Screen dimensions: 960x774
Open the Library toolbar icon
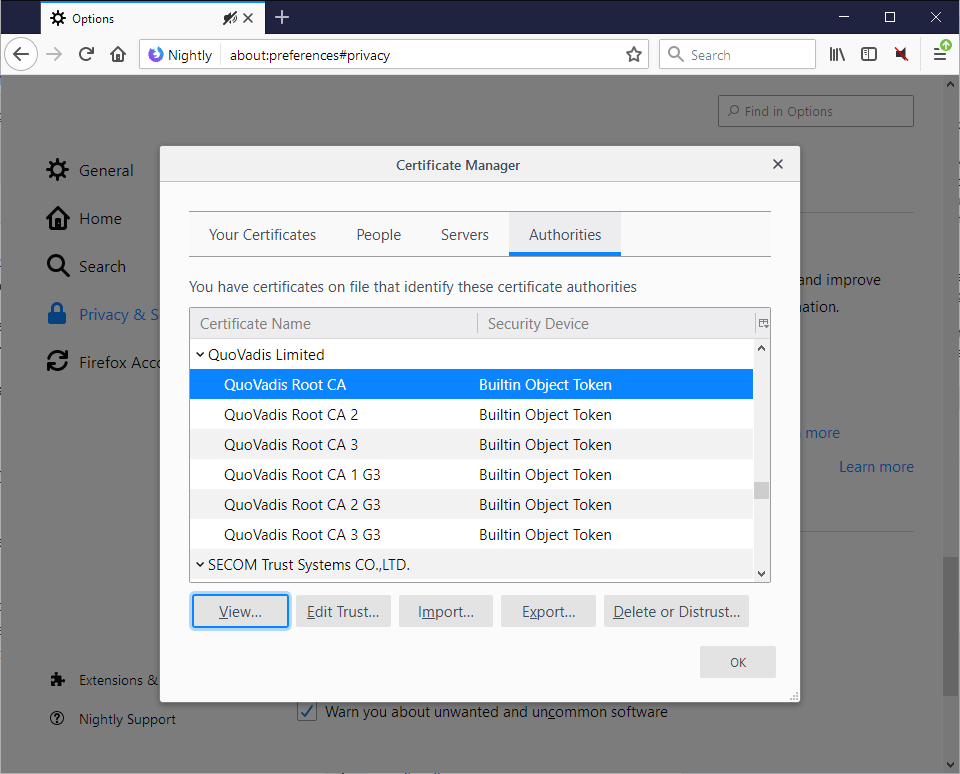837,54
